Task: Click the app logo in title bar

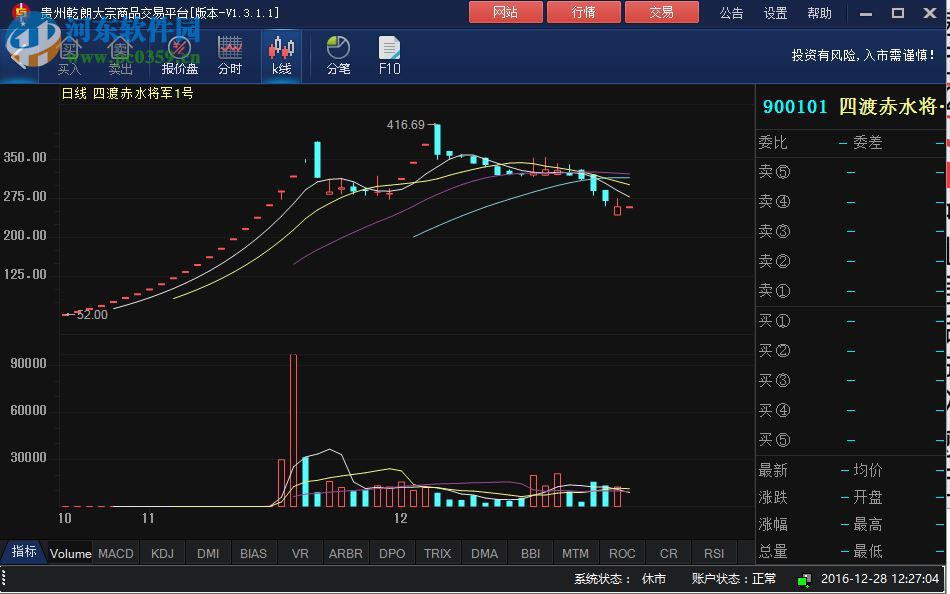Action: (x=22, y=12)
